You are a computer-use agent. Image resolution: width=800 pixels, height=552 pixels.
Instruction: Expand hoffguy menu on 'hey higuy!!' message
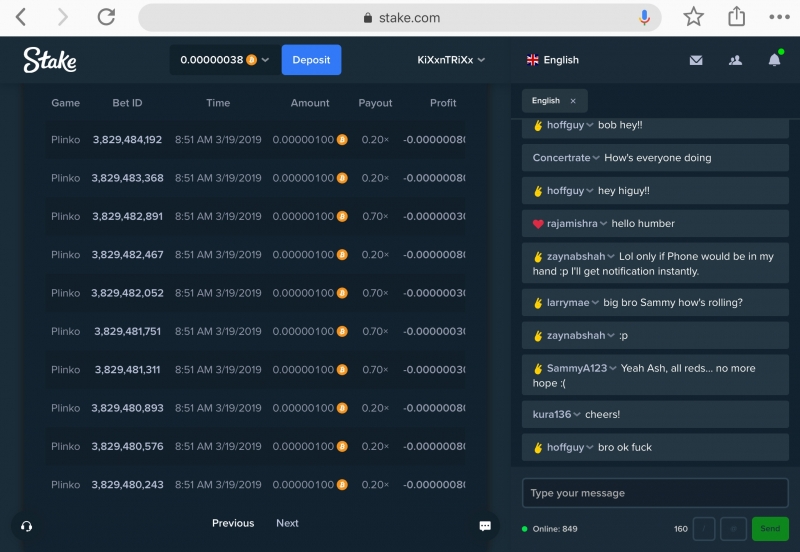(x=590, y=191)
